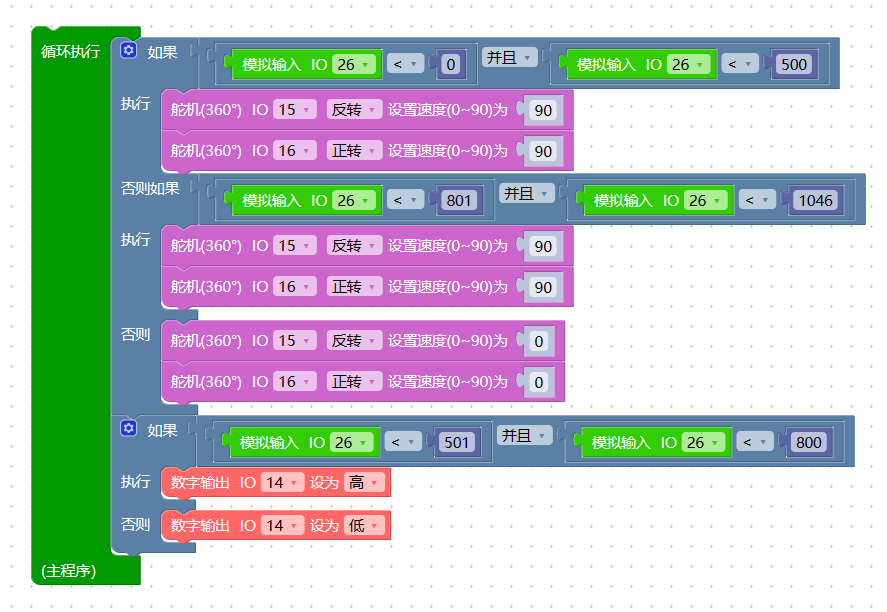Expand the 并且 dropdown between 801 and 1046 conditions
The height and width of the screenshot is (612, 887).
[x=526, y=193]
